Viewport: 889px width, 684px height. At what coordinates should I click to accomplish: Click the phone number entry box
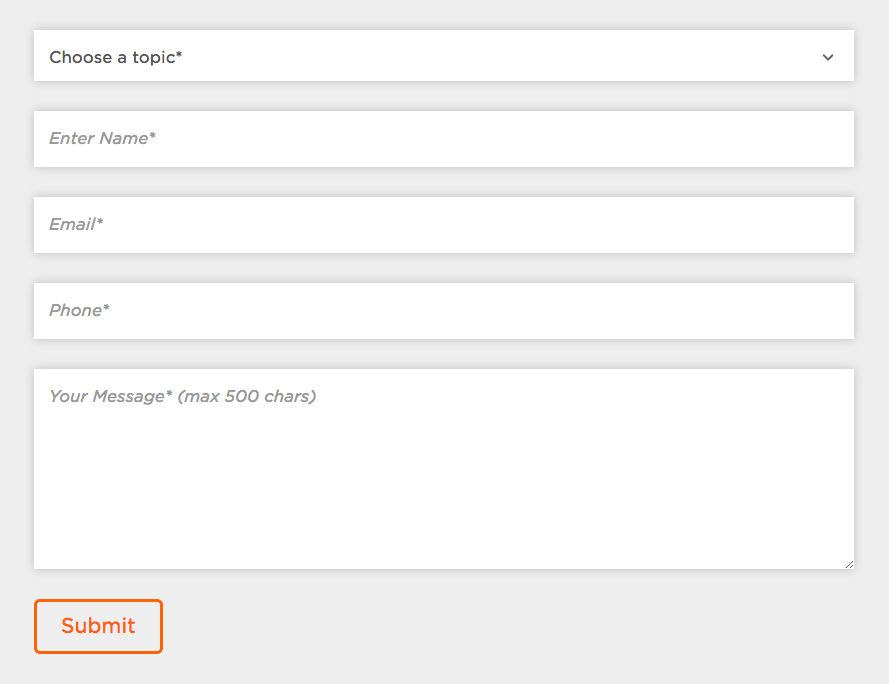point(444,310)
